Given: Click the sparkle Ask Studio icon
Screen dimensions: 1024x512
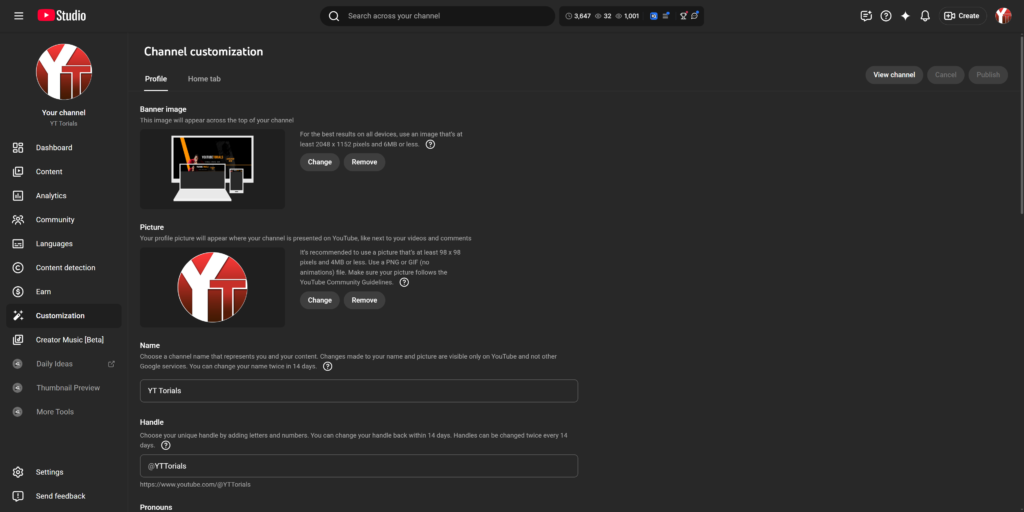Looking at the screenshot, I should (905, 16).
